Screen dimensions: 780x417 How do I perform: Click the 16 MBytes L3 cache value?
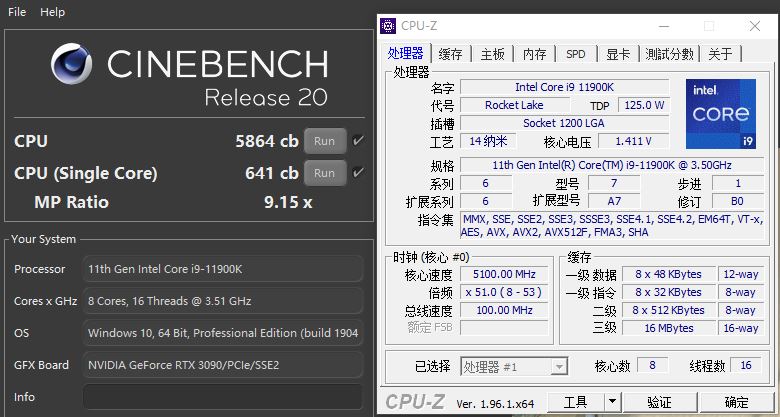click(x=668, y=328)
